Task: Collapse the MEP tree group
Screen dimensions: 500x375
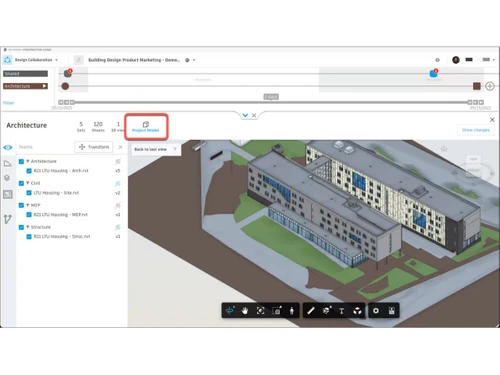Action: pyautogui.click(x=28, y=205)
